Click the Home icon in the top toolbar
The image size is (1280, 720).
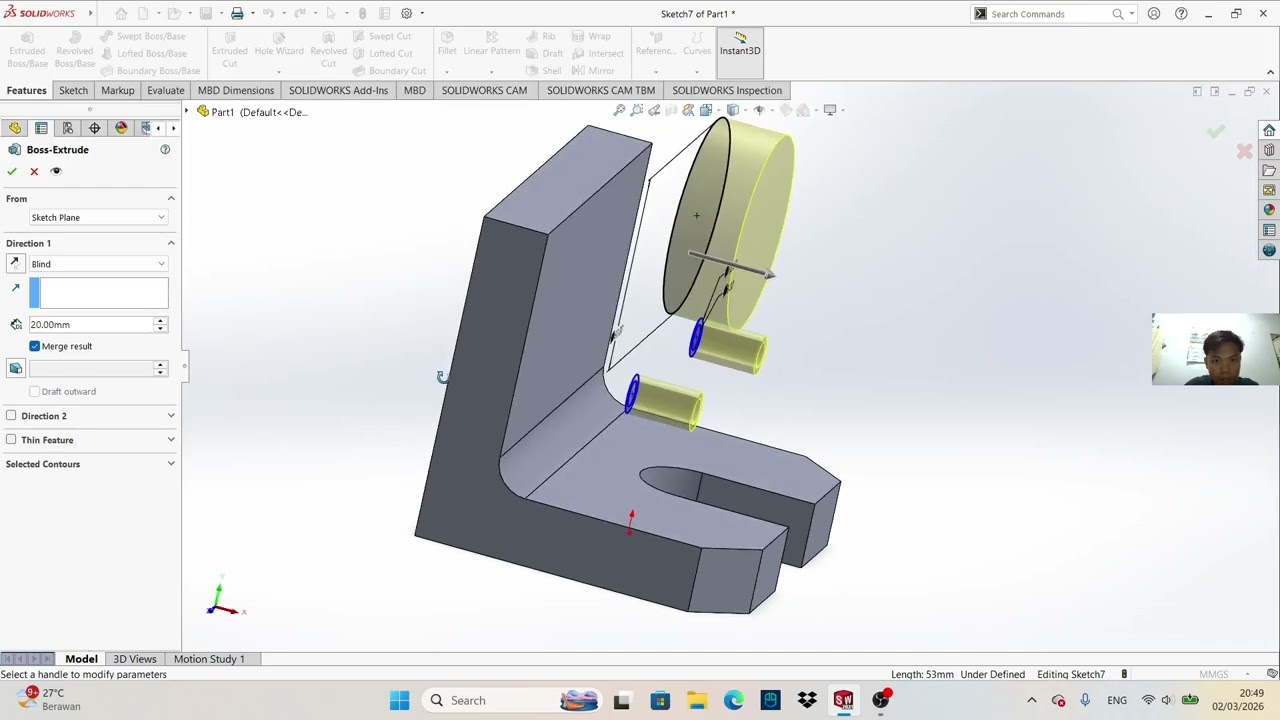point(121,14)
